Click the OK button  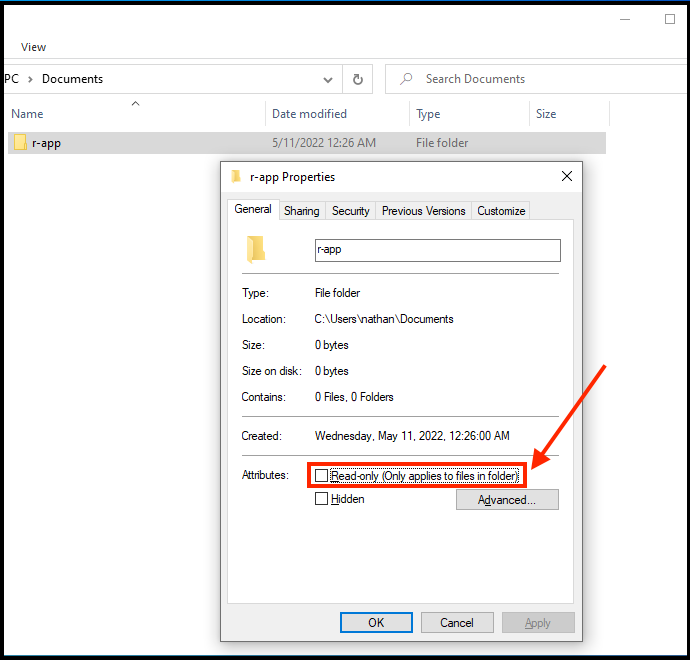[376, 623]
